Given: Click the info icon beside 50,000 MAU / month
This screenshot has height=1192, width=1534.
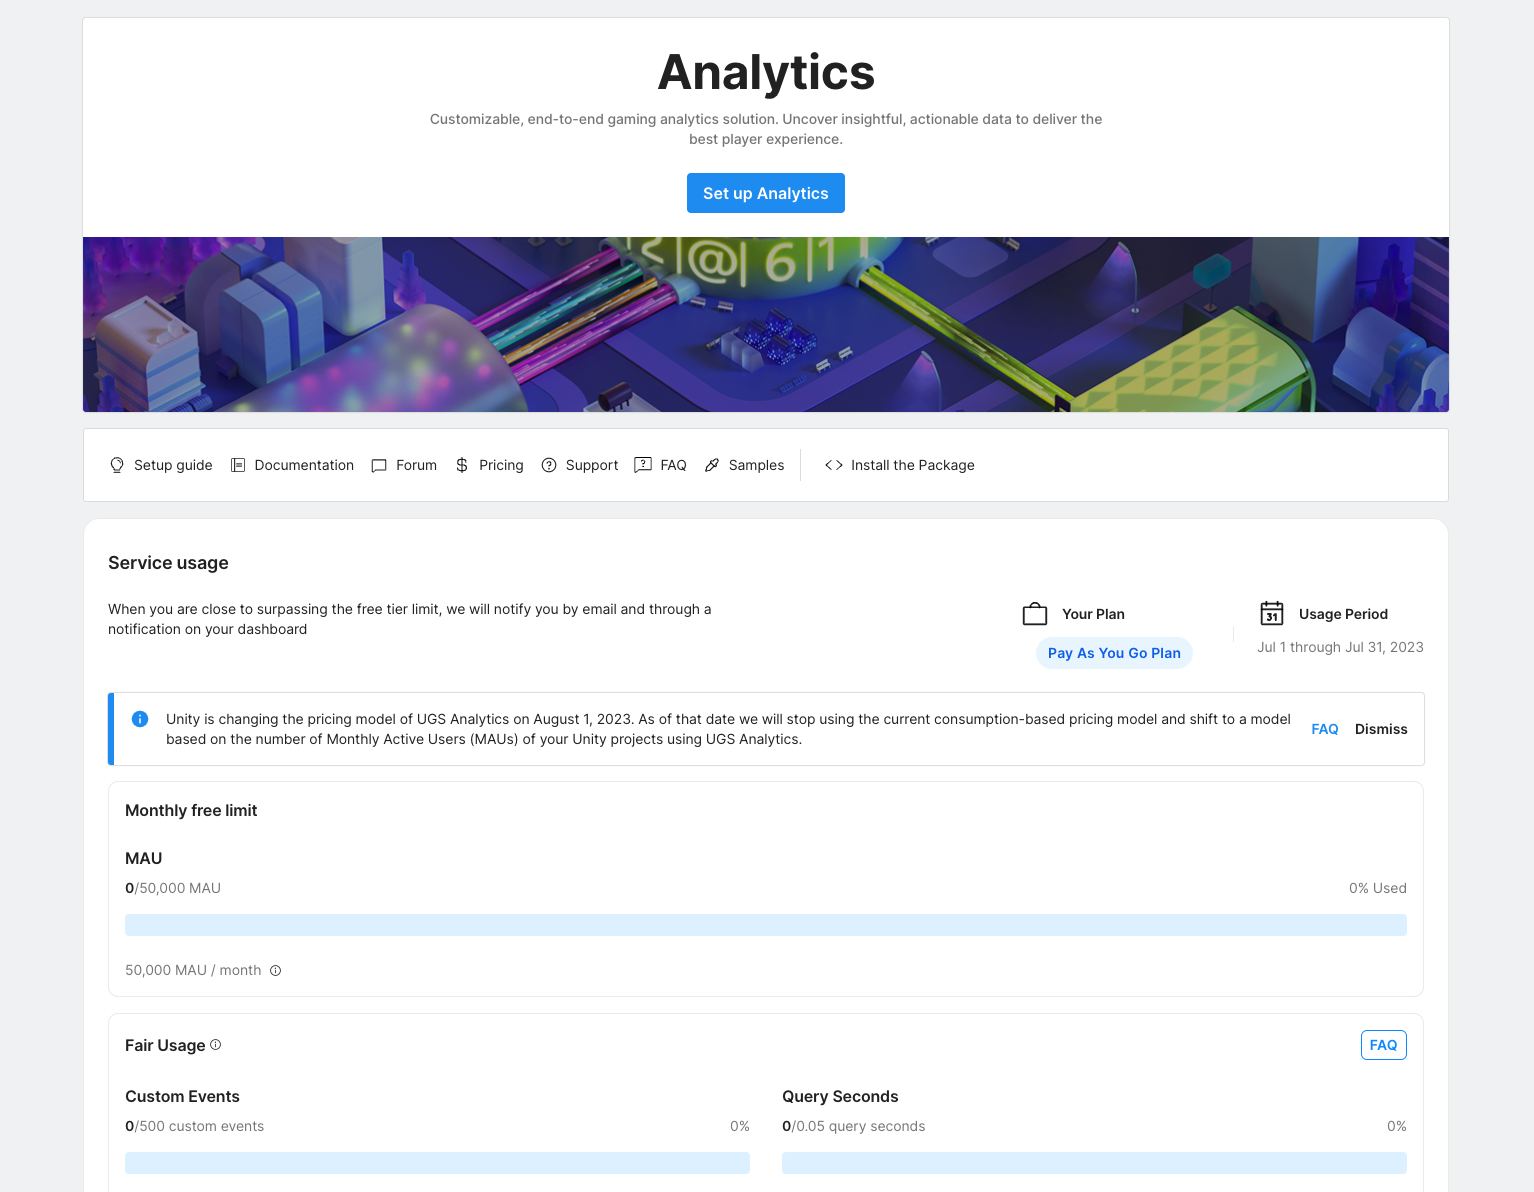Looking at the screenshot, I should pyautogui.click(x=276, y=970).
